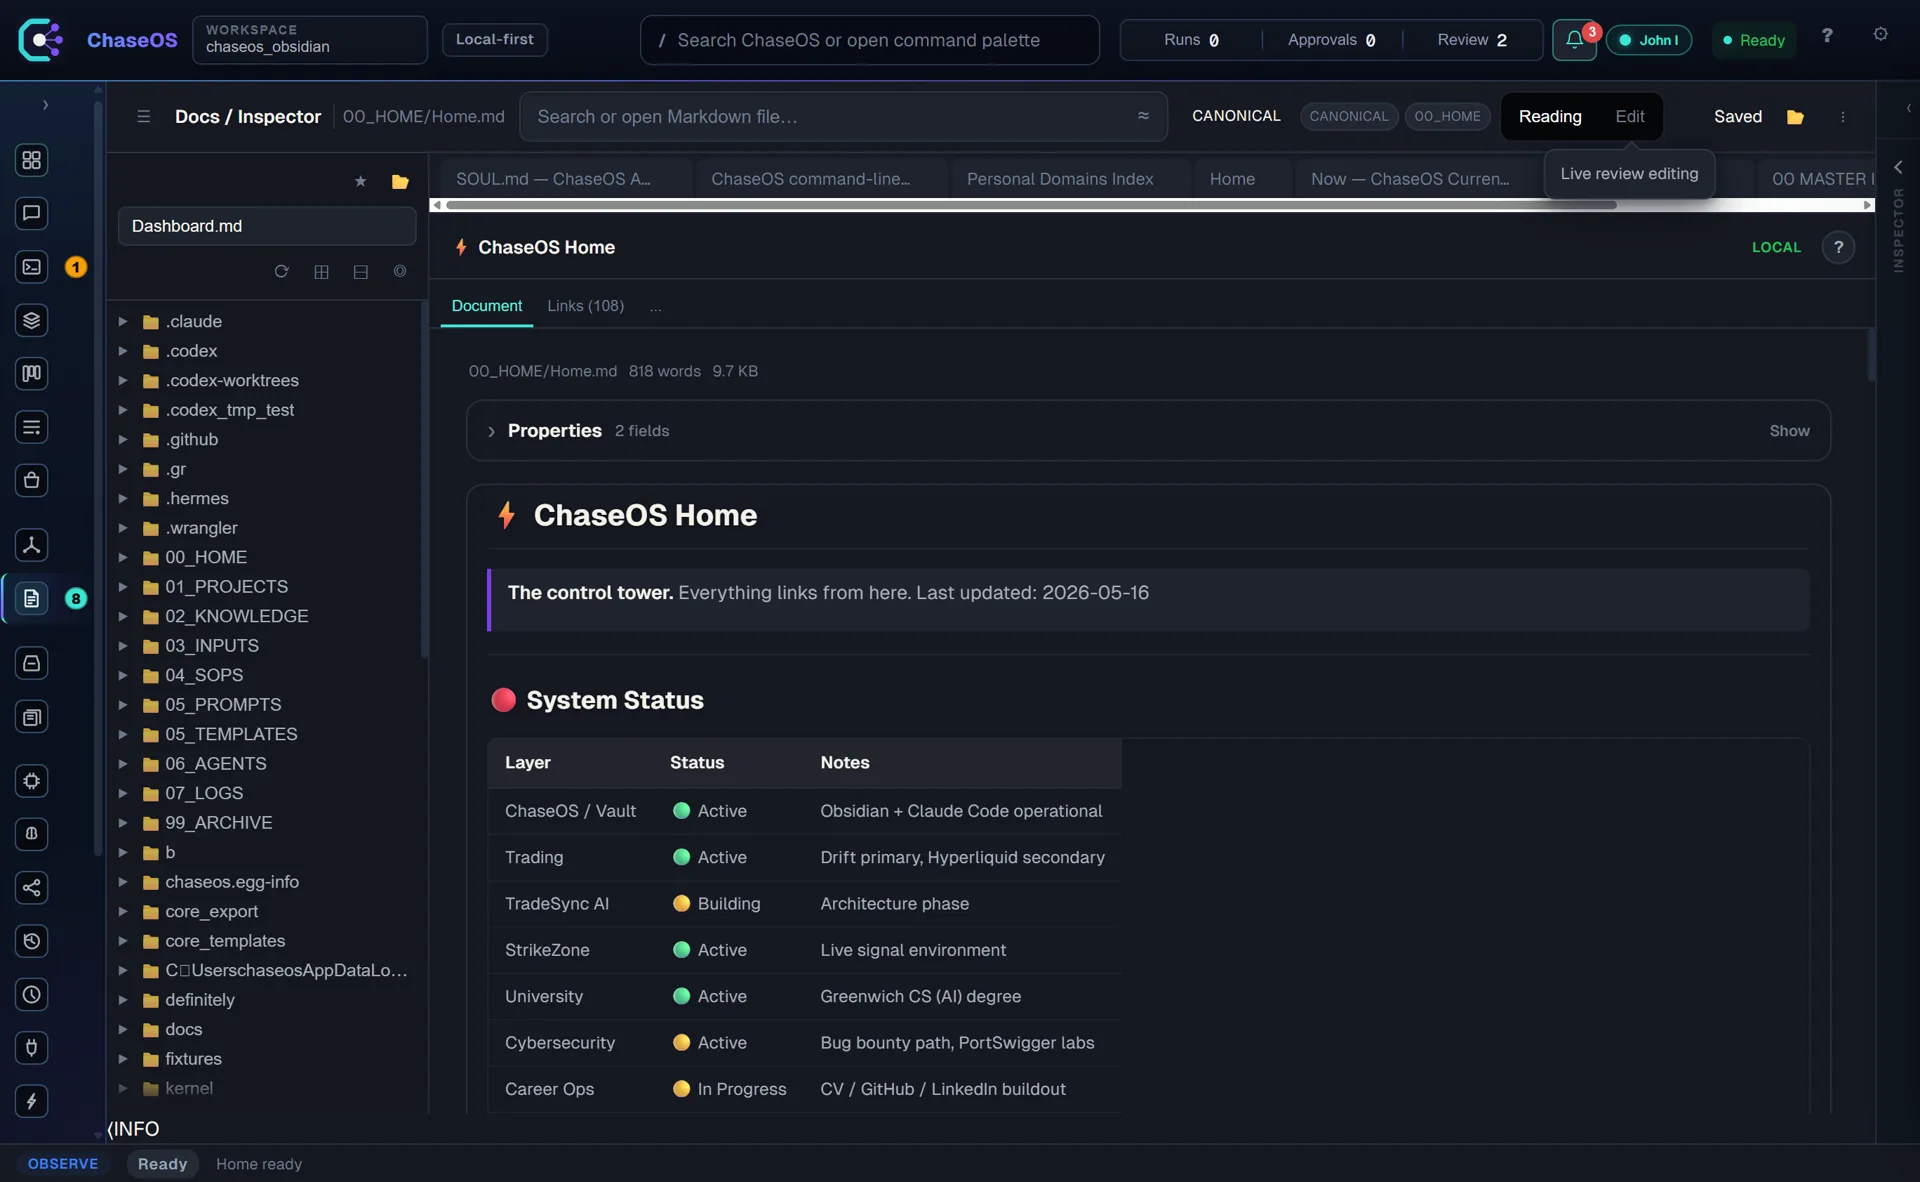
Task: Click the split layout icon in file tree toolbar
Action: (361, 272)
